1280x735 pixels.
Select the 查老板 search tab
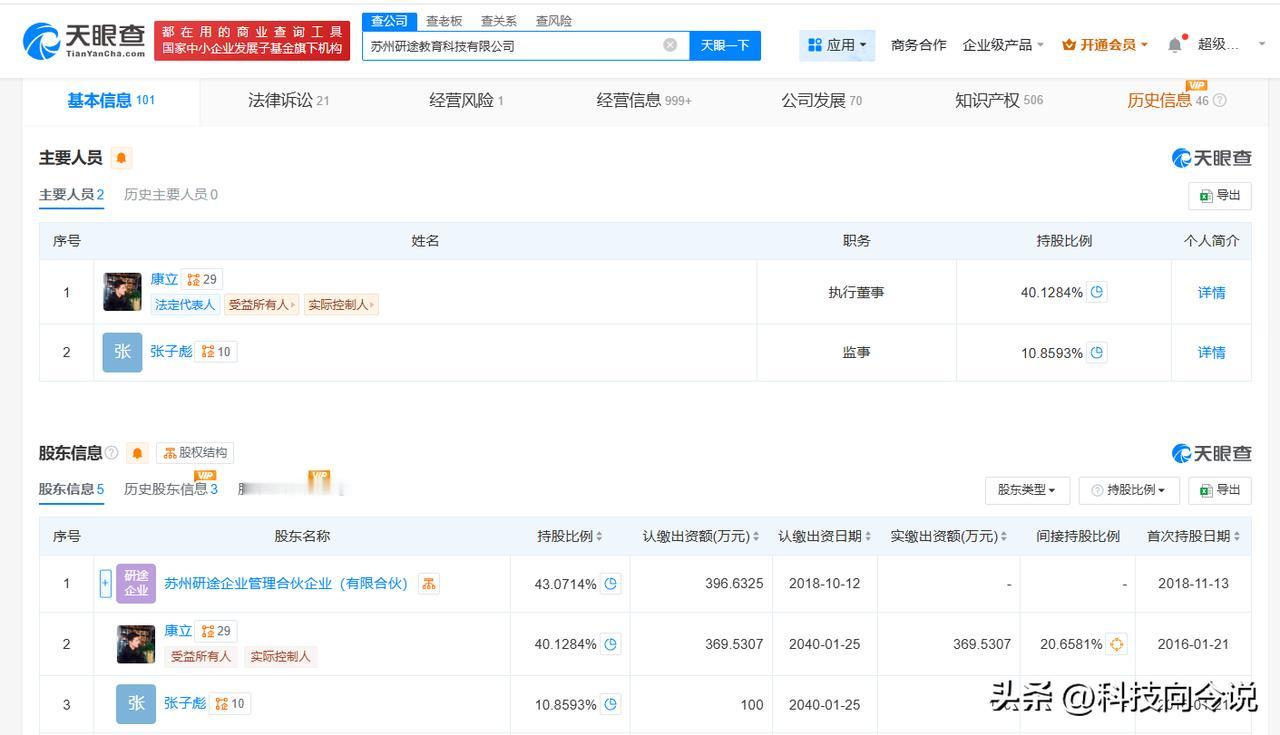click(x=444, y=20)
